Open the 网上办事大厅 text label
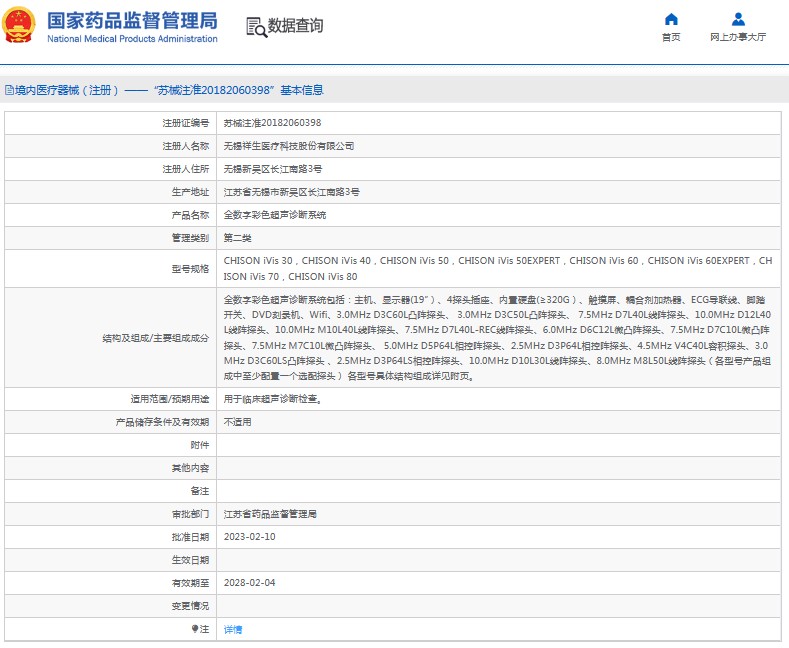 738,37
